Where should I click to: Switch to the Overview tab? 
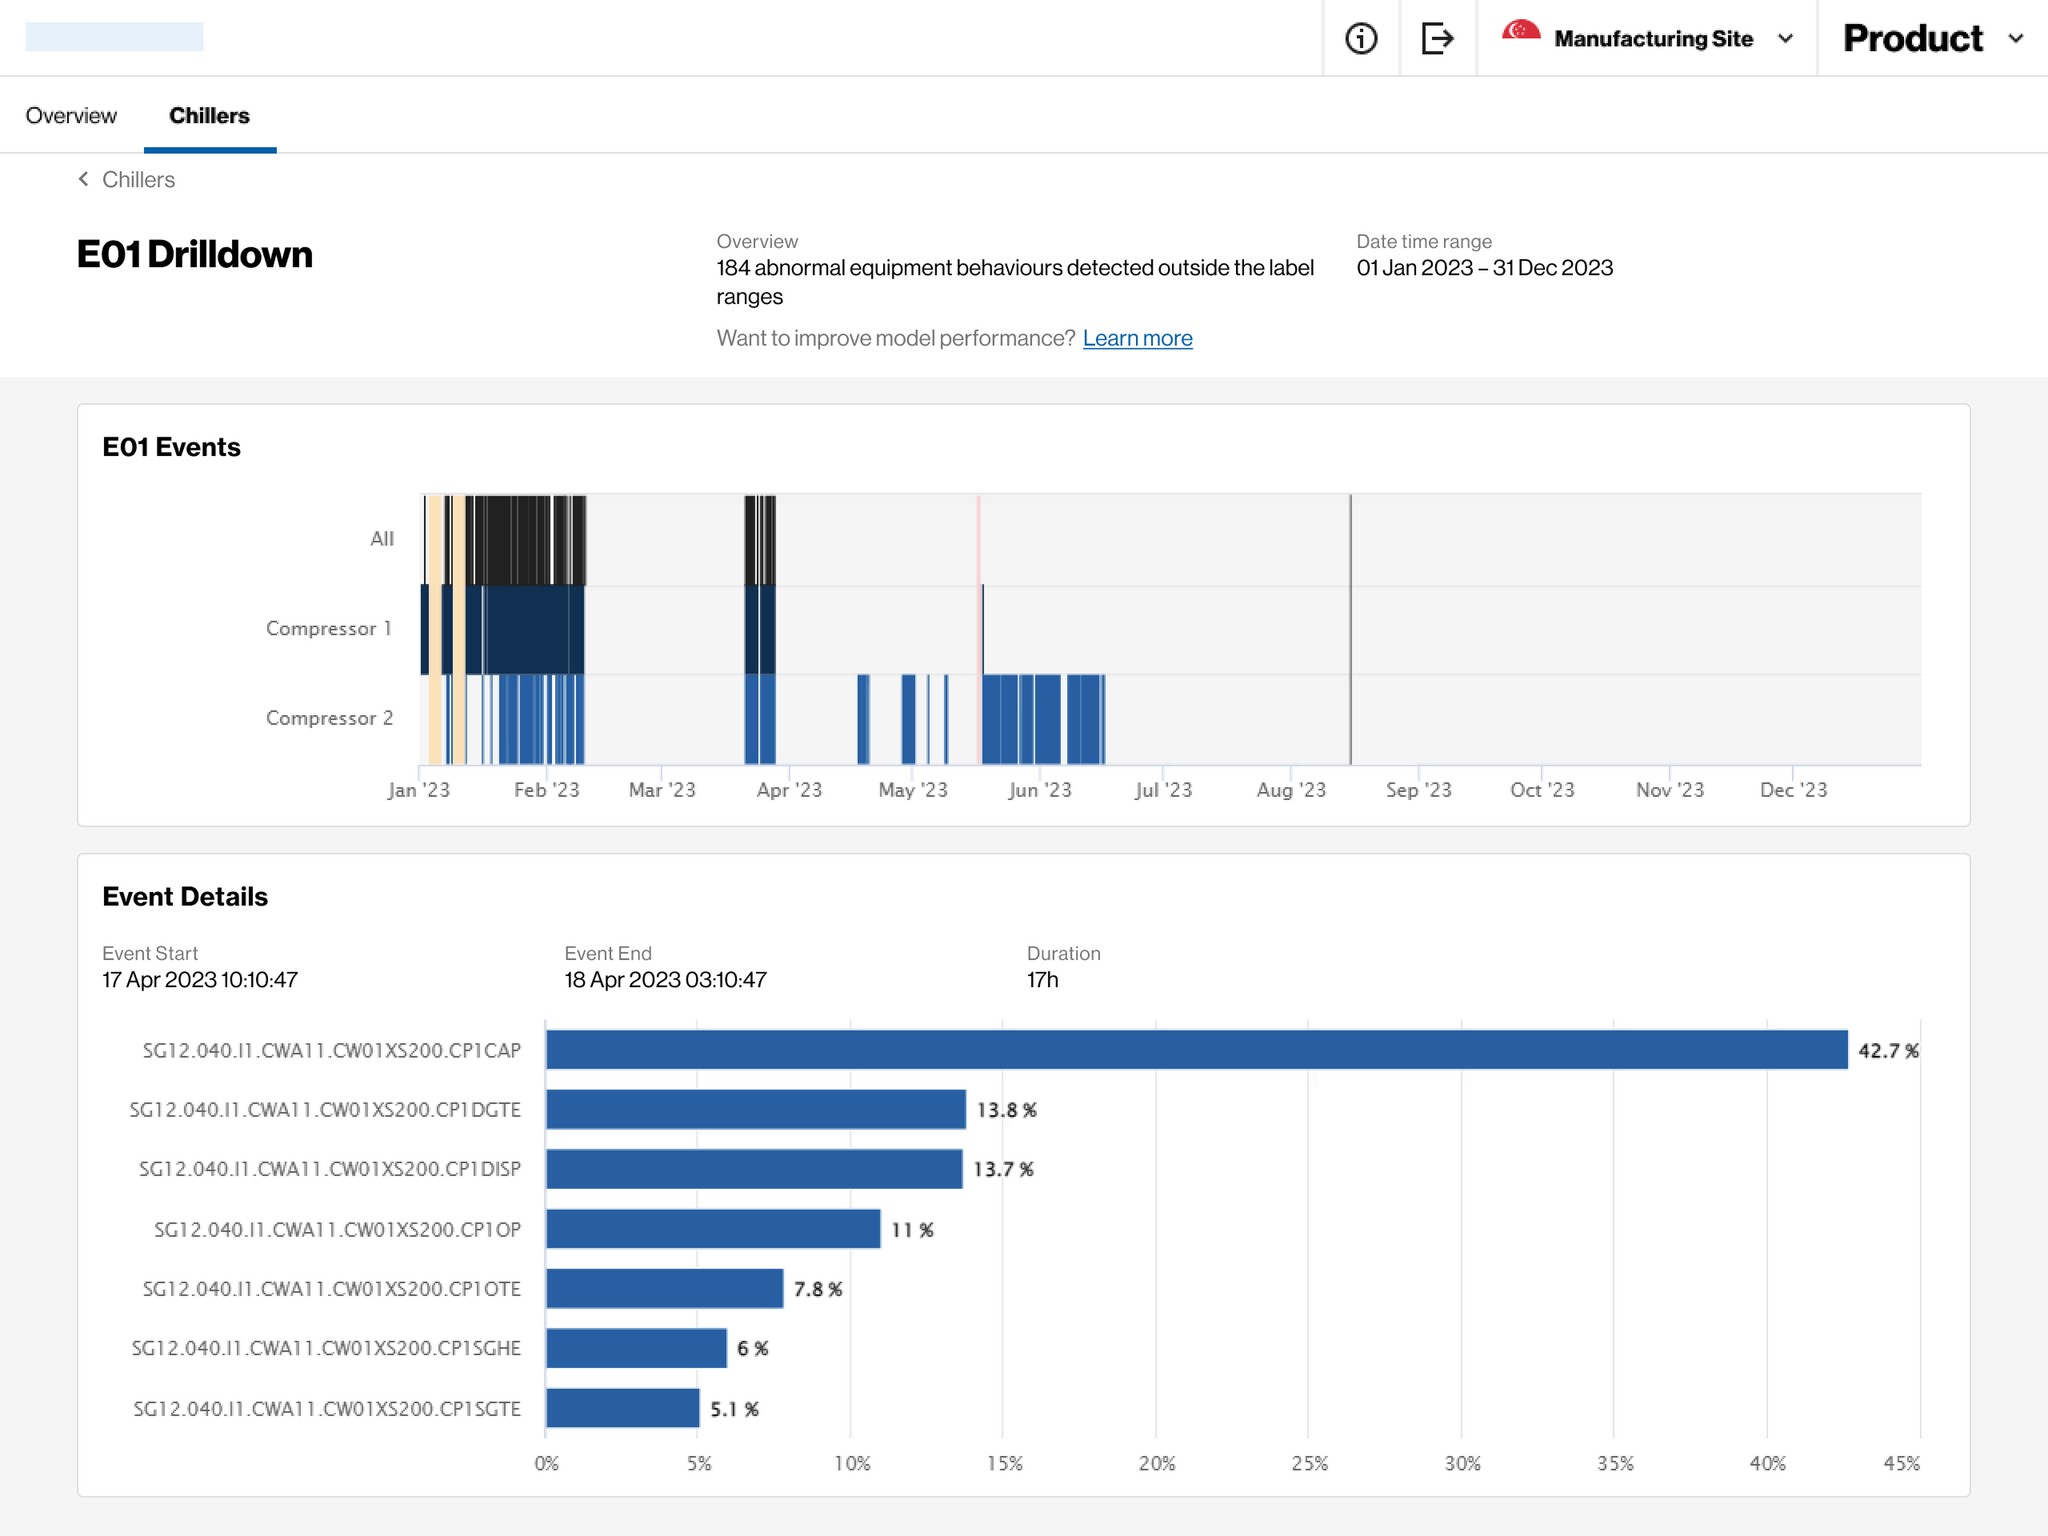click(71, 115)
